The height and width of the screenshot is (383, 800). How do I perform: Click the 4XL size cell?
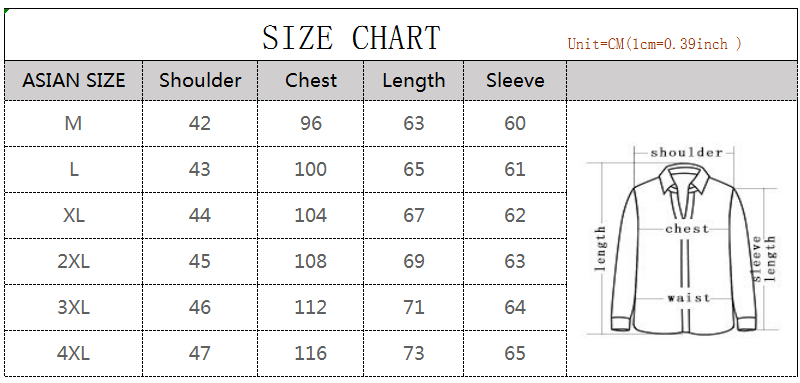click(73, 353)
